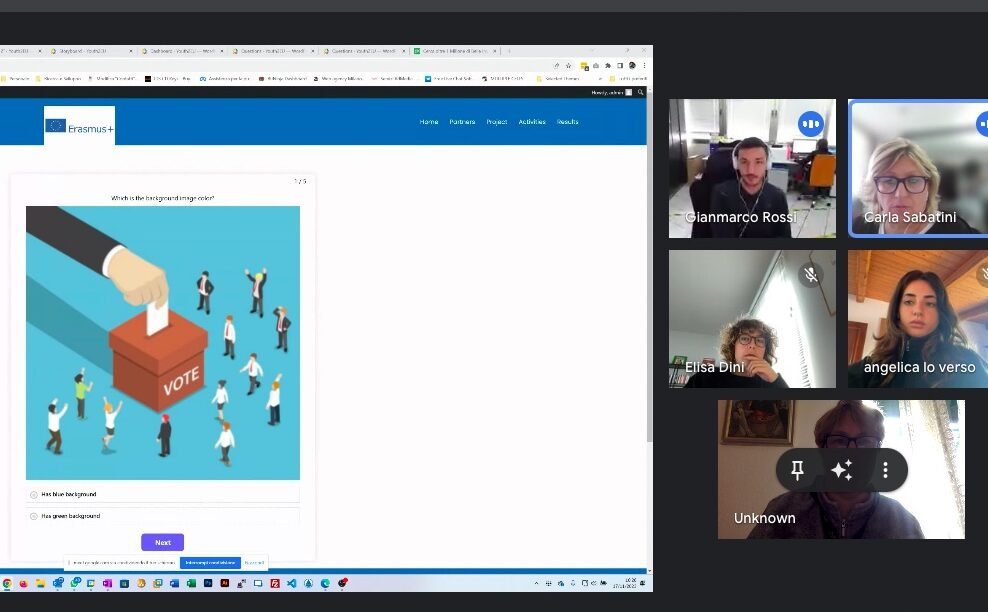
Task: Click the VOTE ballot box quiz image
Action: pyautogui.click(x=163, y=343)
